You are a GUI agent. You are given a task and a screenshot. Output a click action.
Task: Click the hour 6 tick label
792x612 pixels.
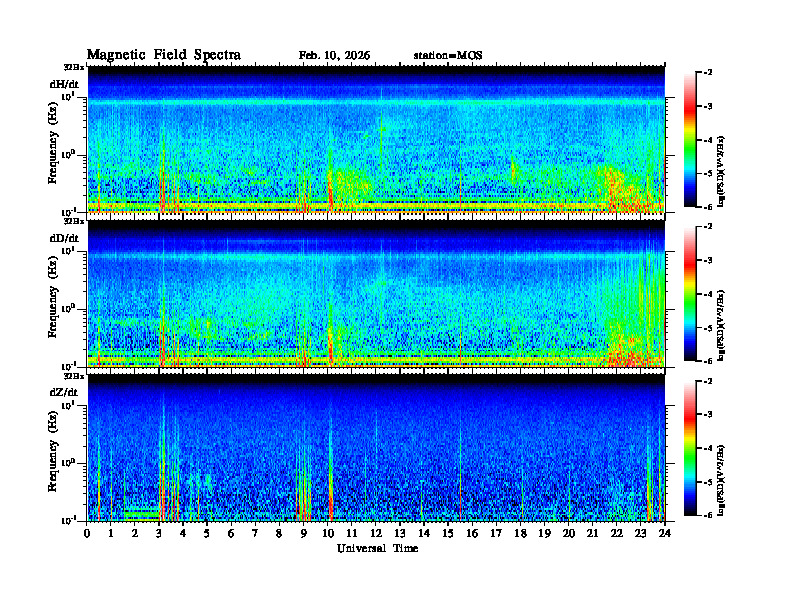[231, 534]
